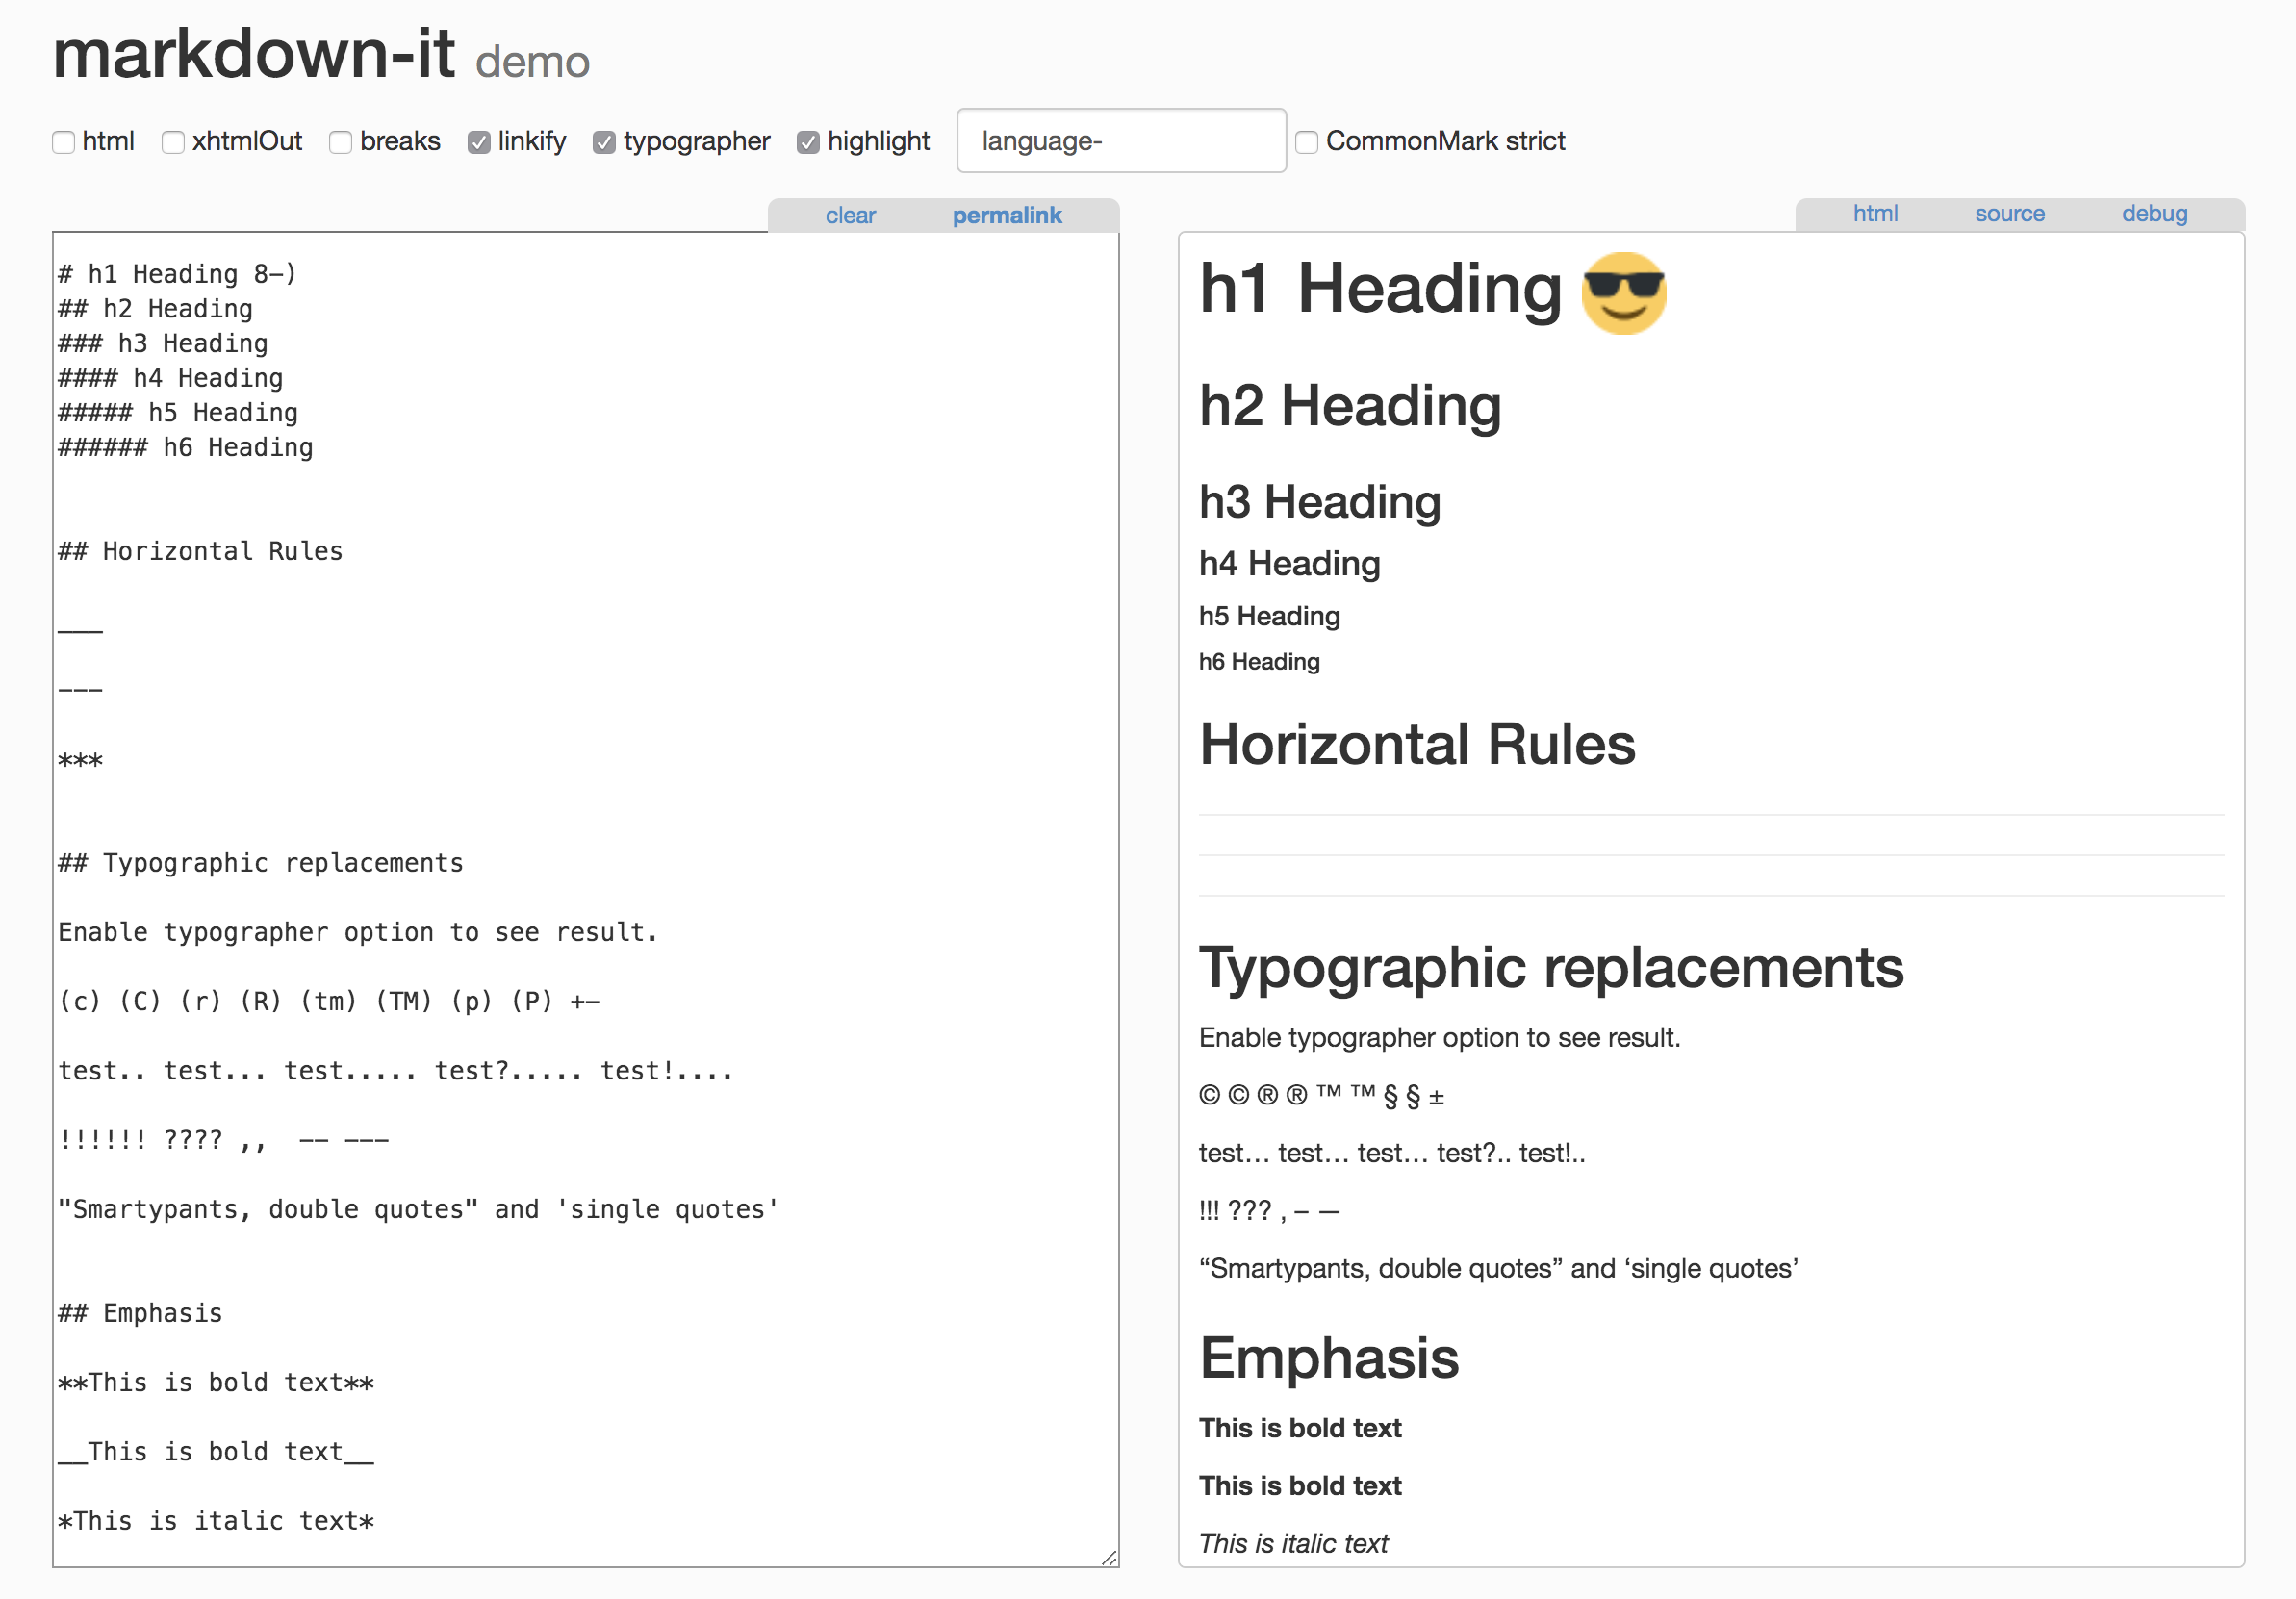Click the Horizontal Rules rendered heading

click(x=1416, y=745)
